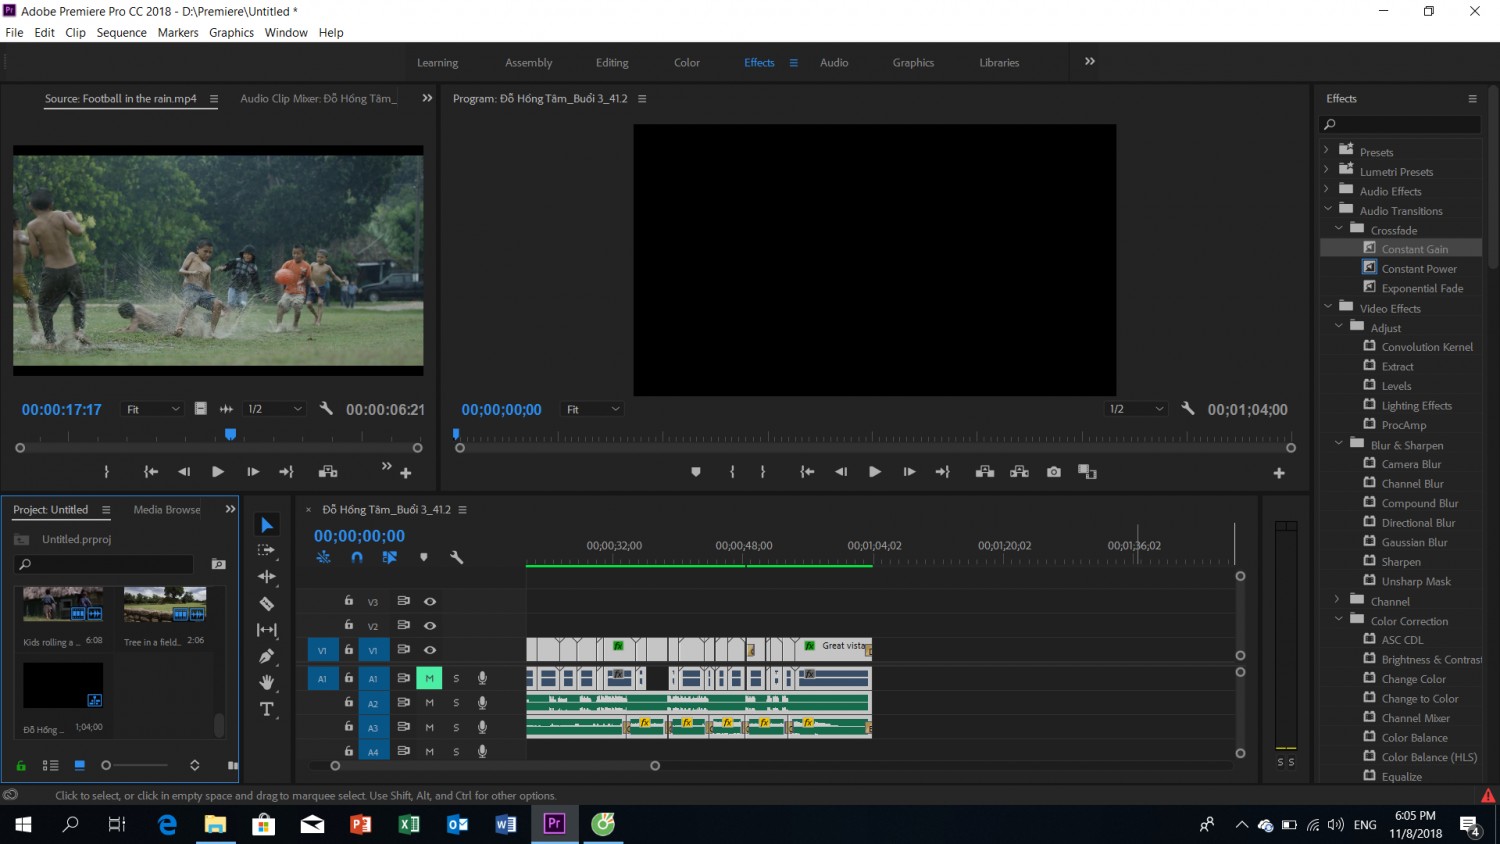Image resolution: width=1500 pixels, height=844 pixels.
Task: Select the Selection tool arrow
Action: coord(267,525)
